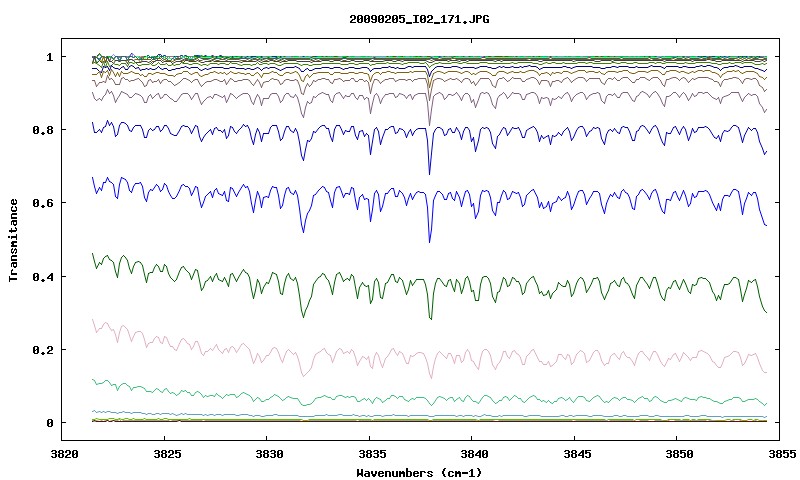Click the x-axis tick label 3840
800x480 pixels.
(473, 454)
